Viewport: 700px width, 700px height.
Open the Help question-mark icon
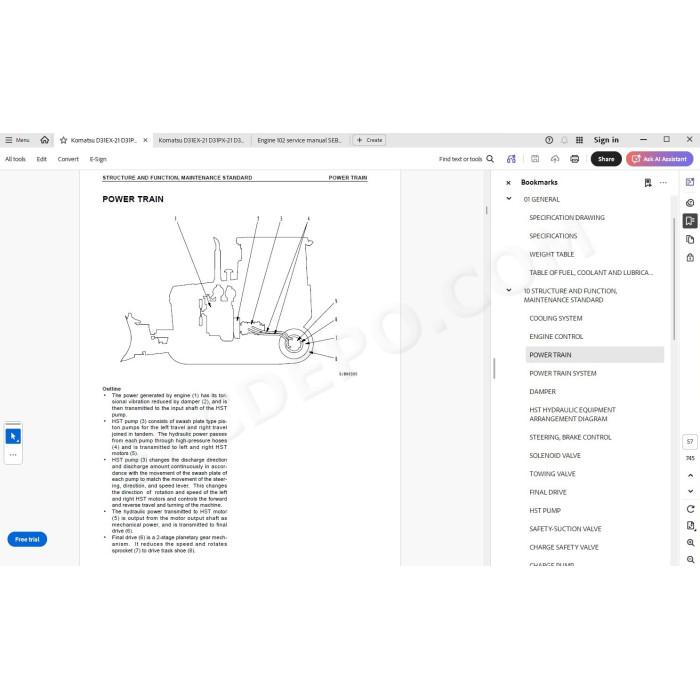tap(549, 140)
